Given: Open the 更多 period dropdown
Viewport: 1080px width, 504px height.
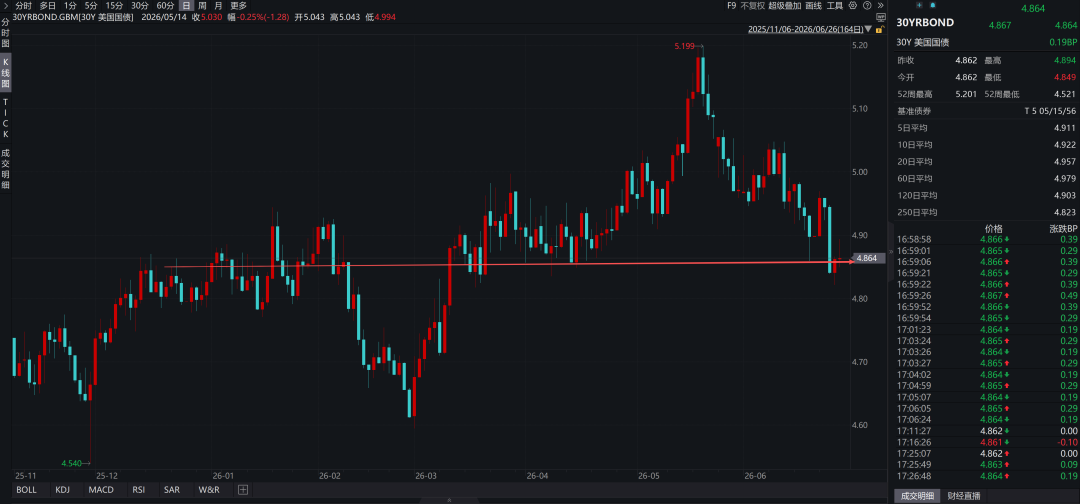Looking at the screenshot, I should [x=238, y=6].
